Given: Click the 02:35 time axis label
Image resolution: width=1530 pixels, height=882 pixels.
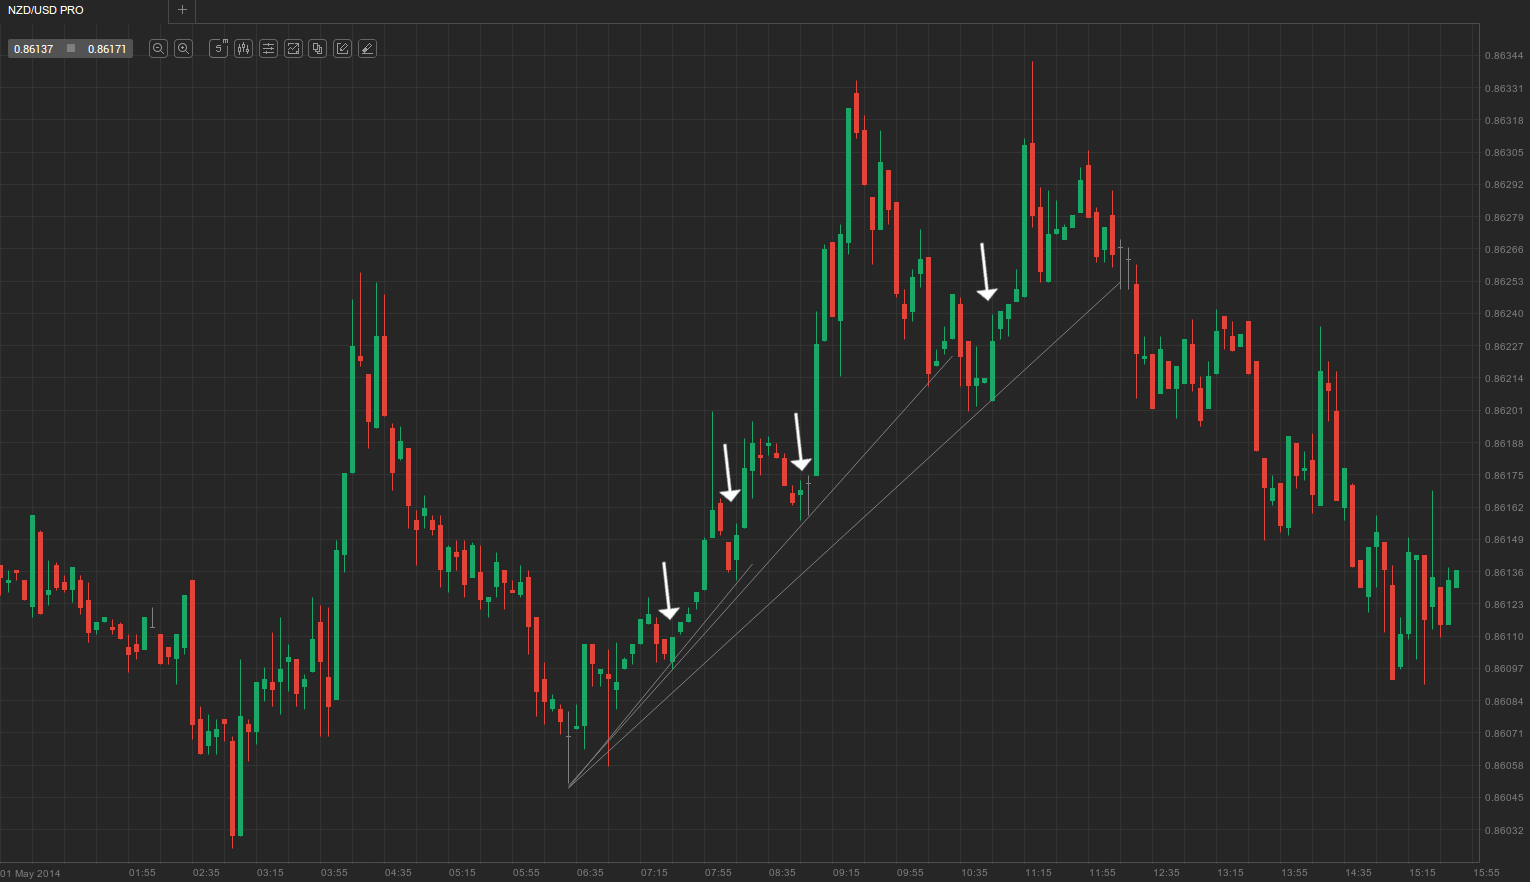Looking at the screenshot, I should (206, 873).
